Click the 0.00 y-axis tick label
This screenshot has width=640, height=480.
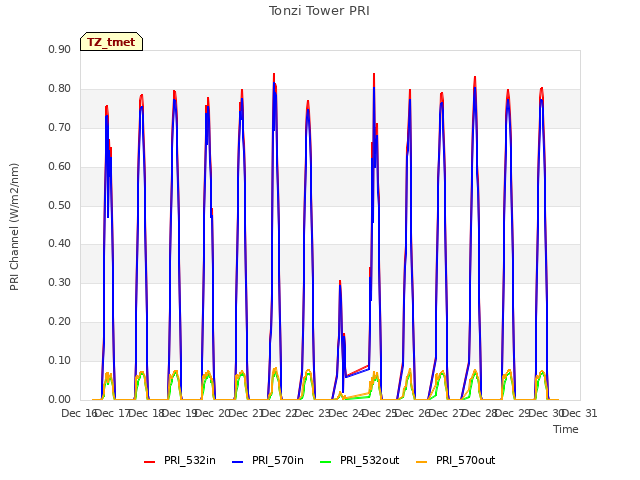click(x=60, y=400)
